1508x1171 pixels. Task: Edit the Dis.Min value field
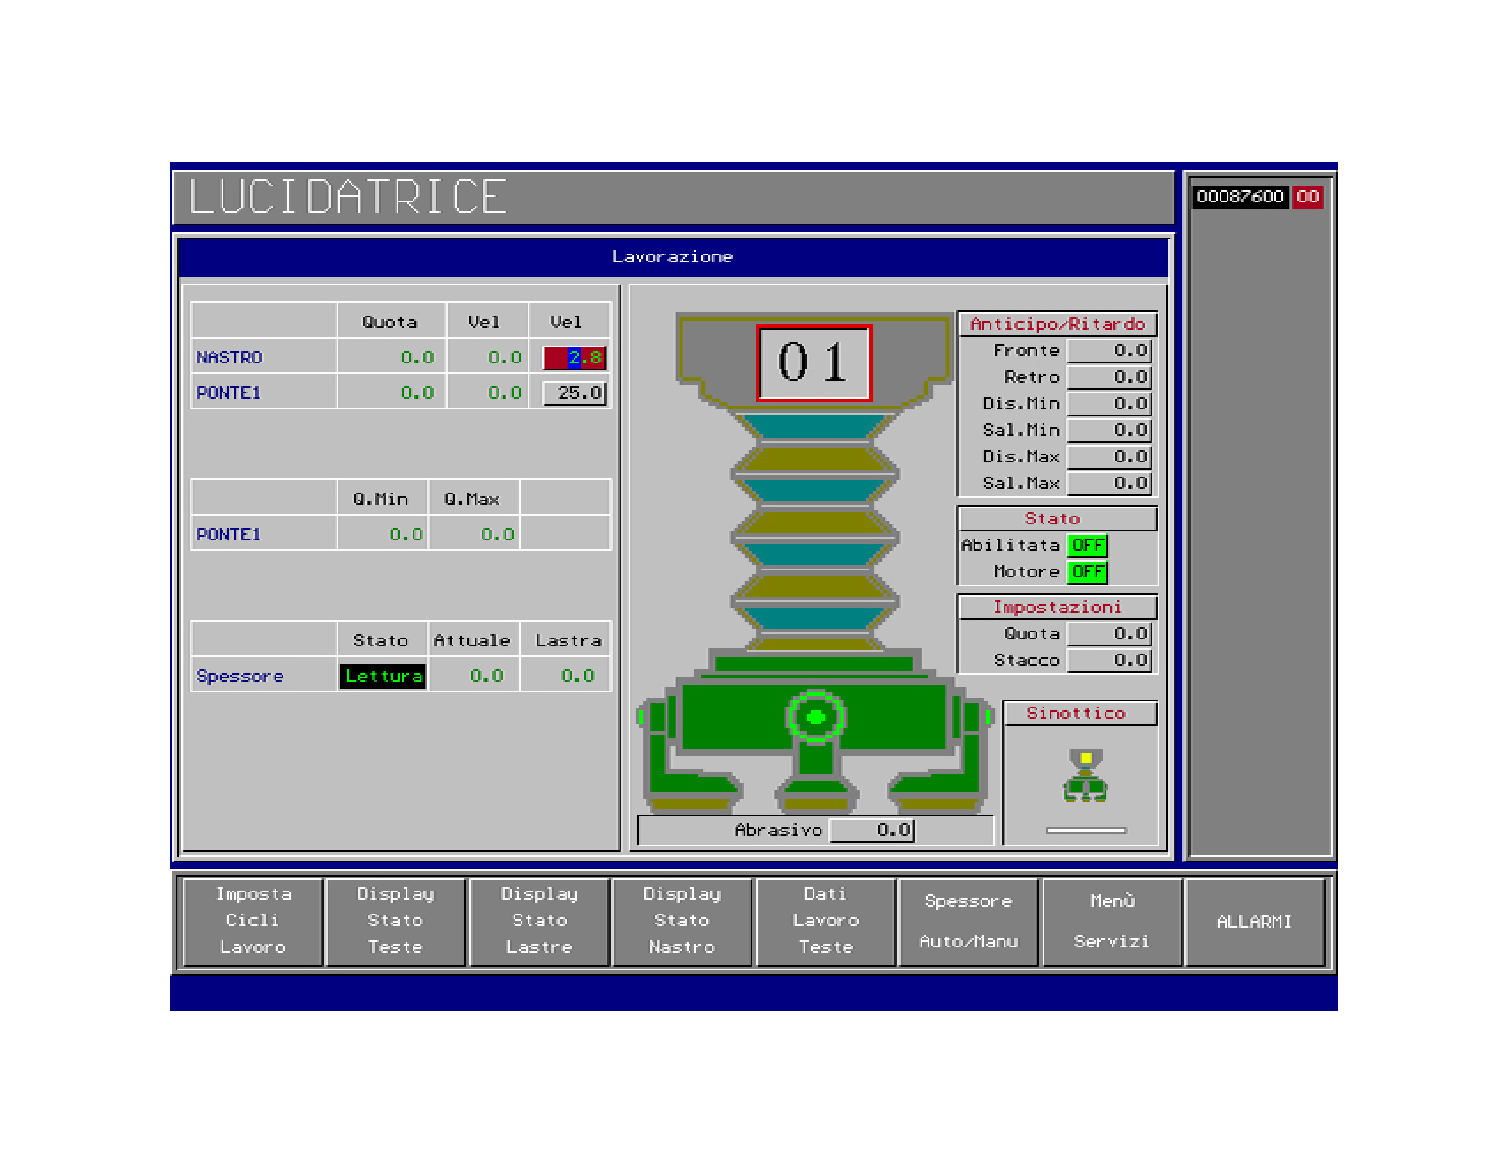tap(1110, 404)
